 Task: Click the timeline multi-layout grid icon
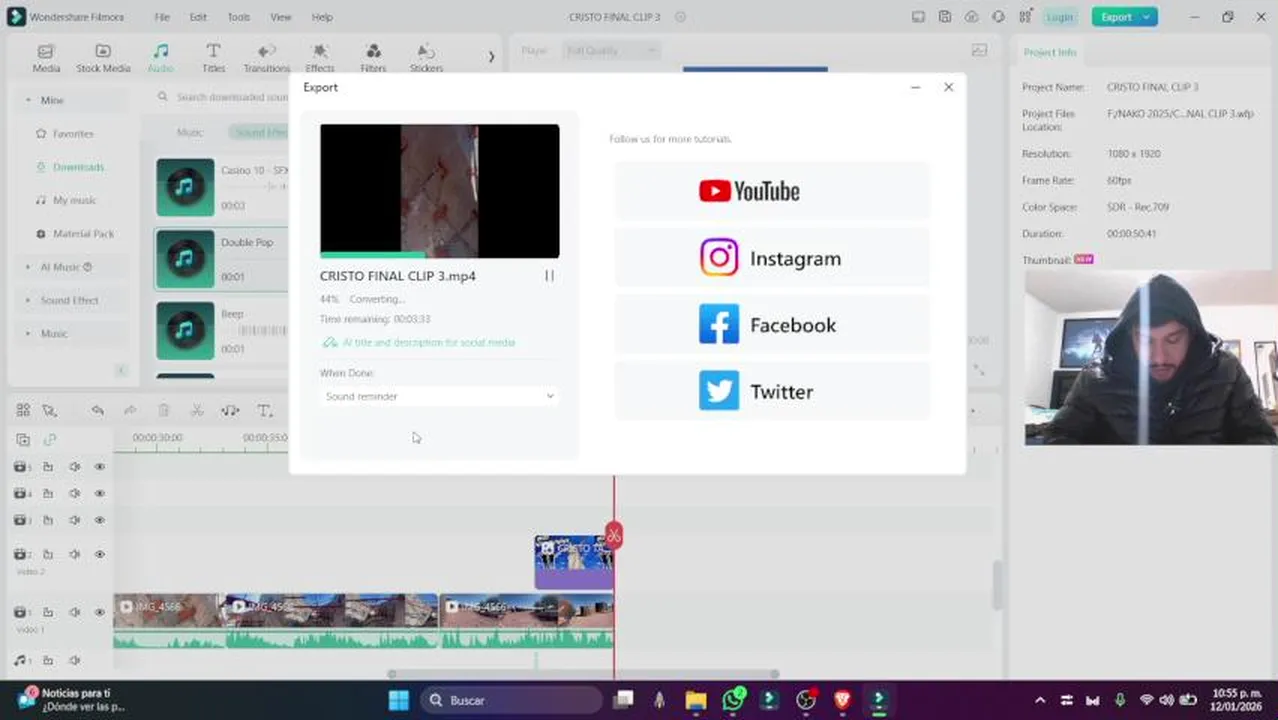(x=23, y=410)
